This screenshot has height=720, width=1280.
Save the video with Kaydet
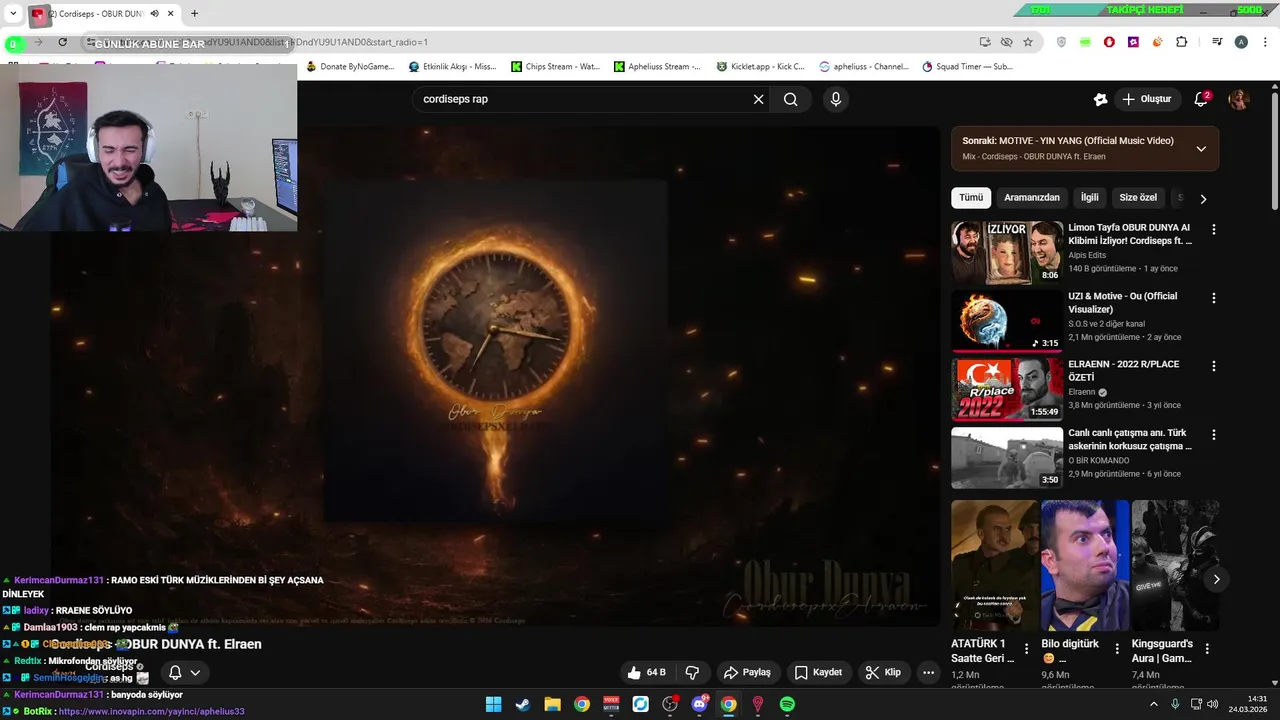(818, 672)
